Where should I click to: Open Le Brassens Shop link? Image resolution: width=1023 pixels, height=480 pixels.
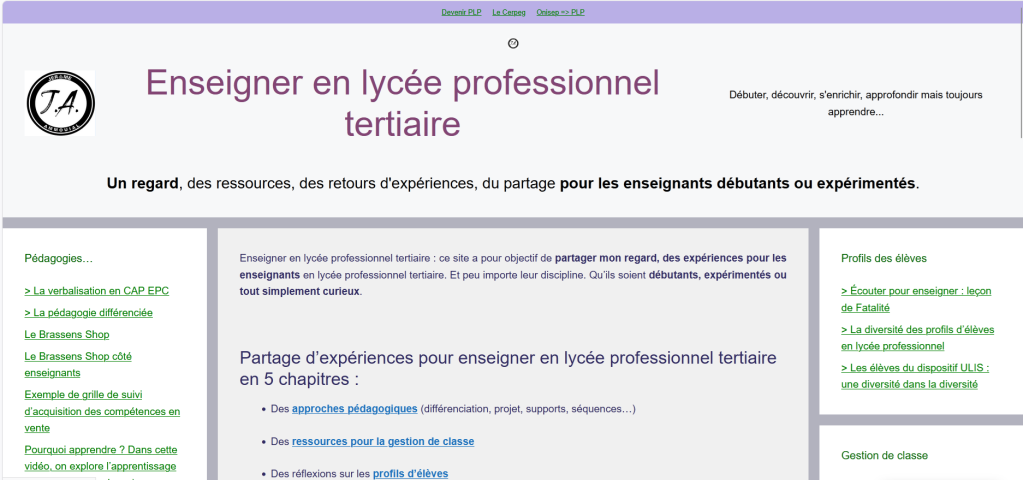click(67, 335)
